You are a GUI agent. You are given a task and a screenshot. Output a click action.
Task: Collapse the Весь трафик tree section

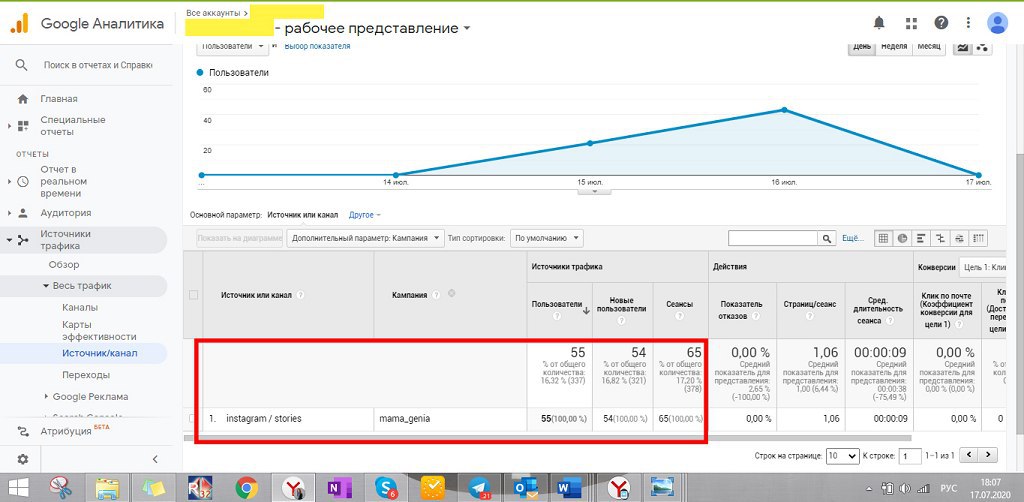(46, 286)
